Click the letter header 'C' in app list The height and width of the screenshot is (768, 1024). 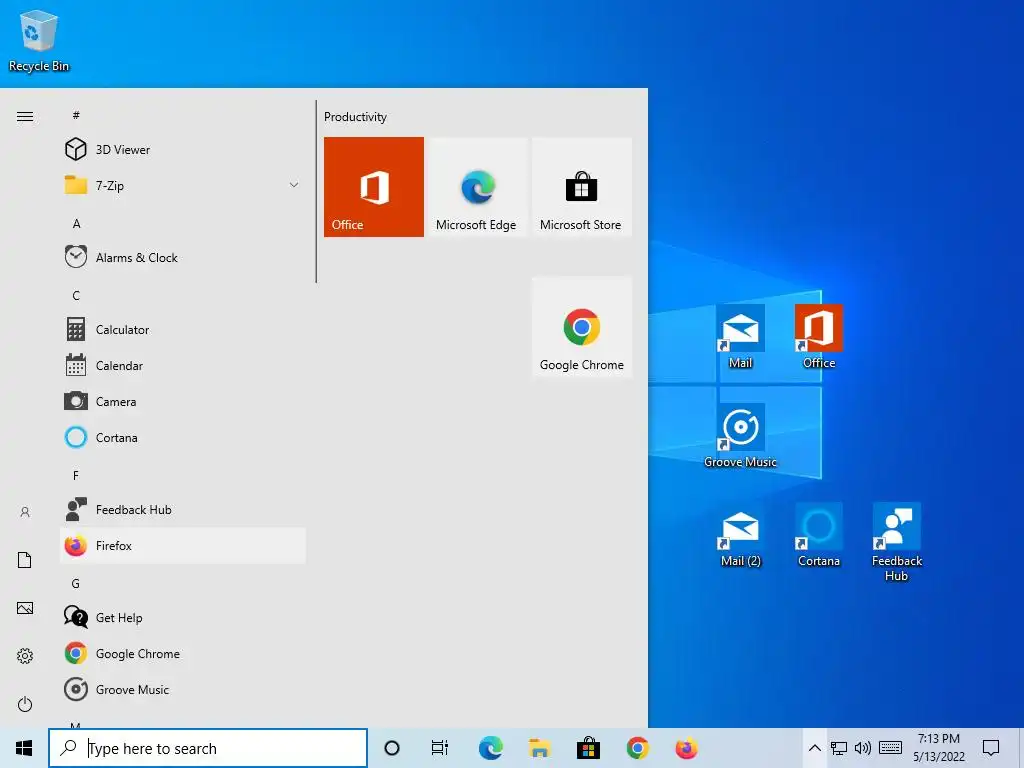click(76, 295)
